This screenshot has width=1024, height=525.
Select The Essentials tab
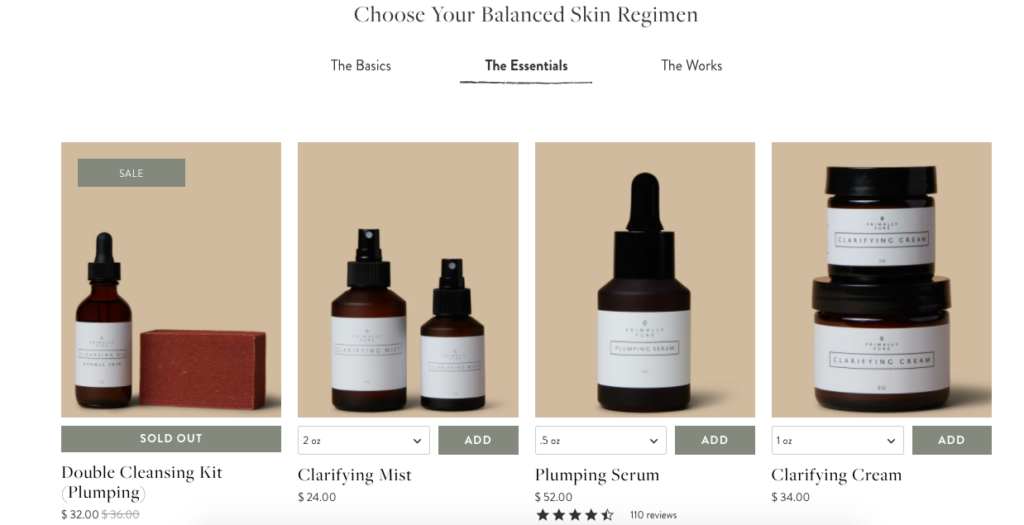[x=526, y=65]
